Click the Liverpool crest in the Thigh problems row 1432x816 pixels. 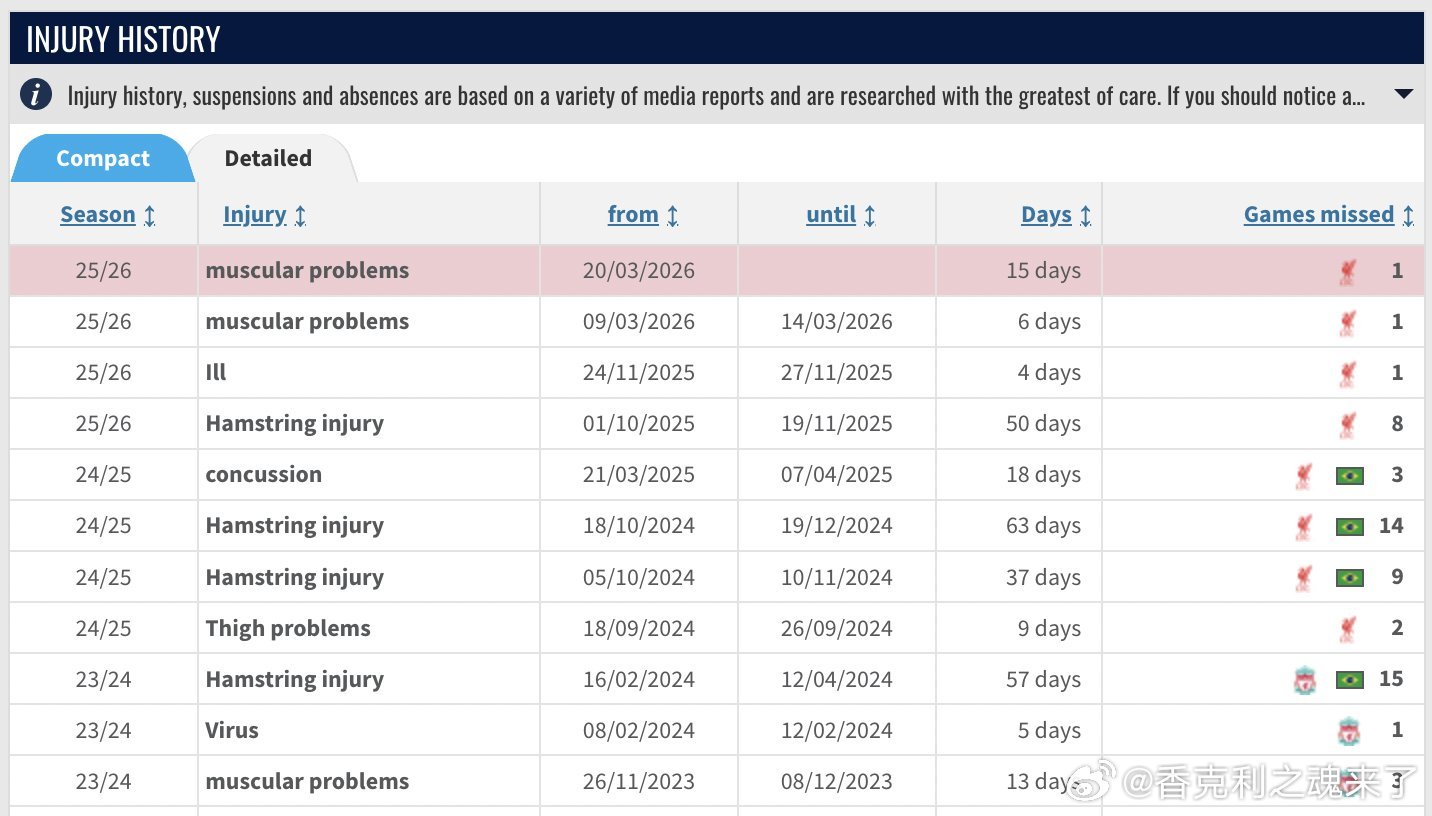pos(1348,629)
